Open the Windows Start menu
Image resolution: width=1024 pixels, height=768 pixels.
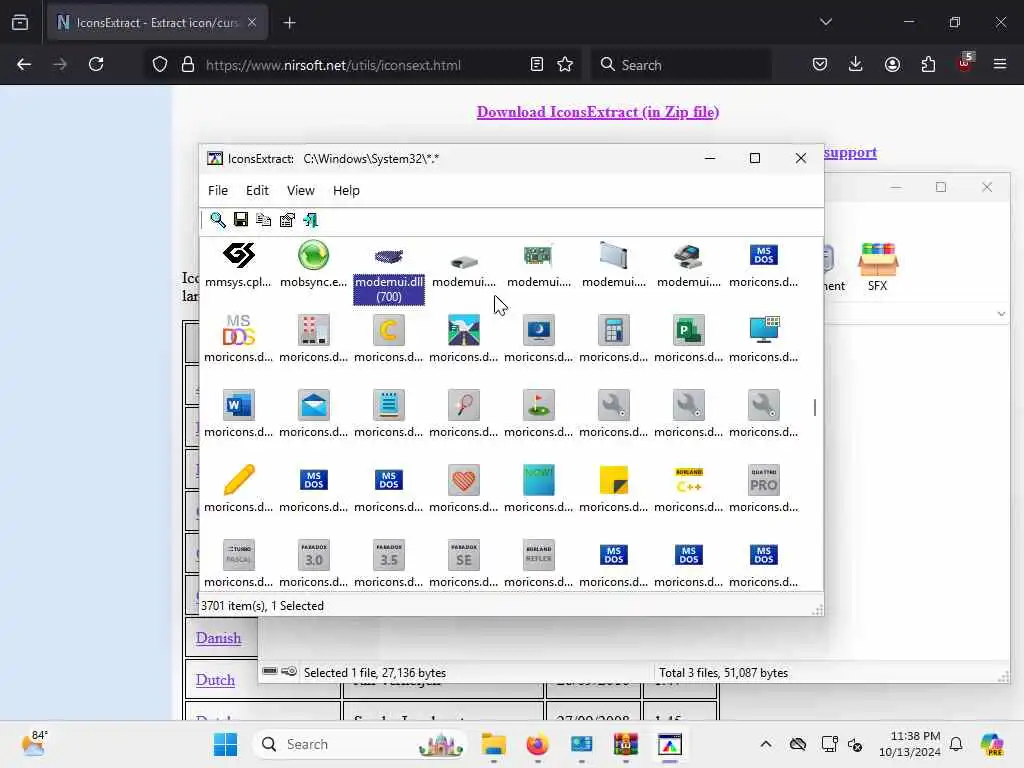[x=225, y=744]
